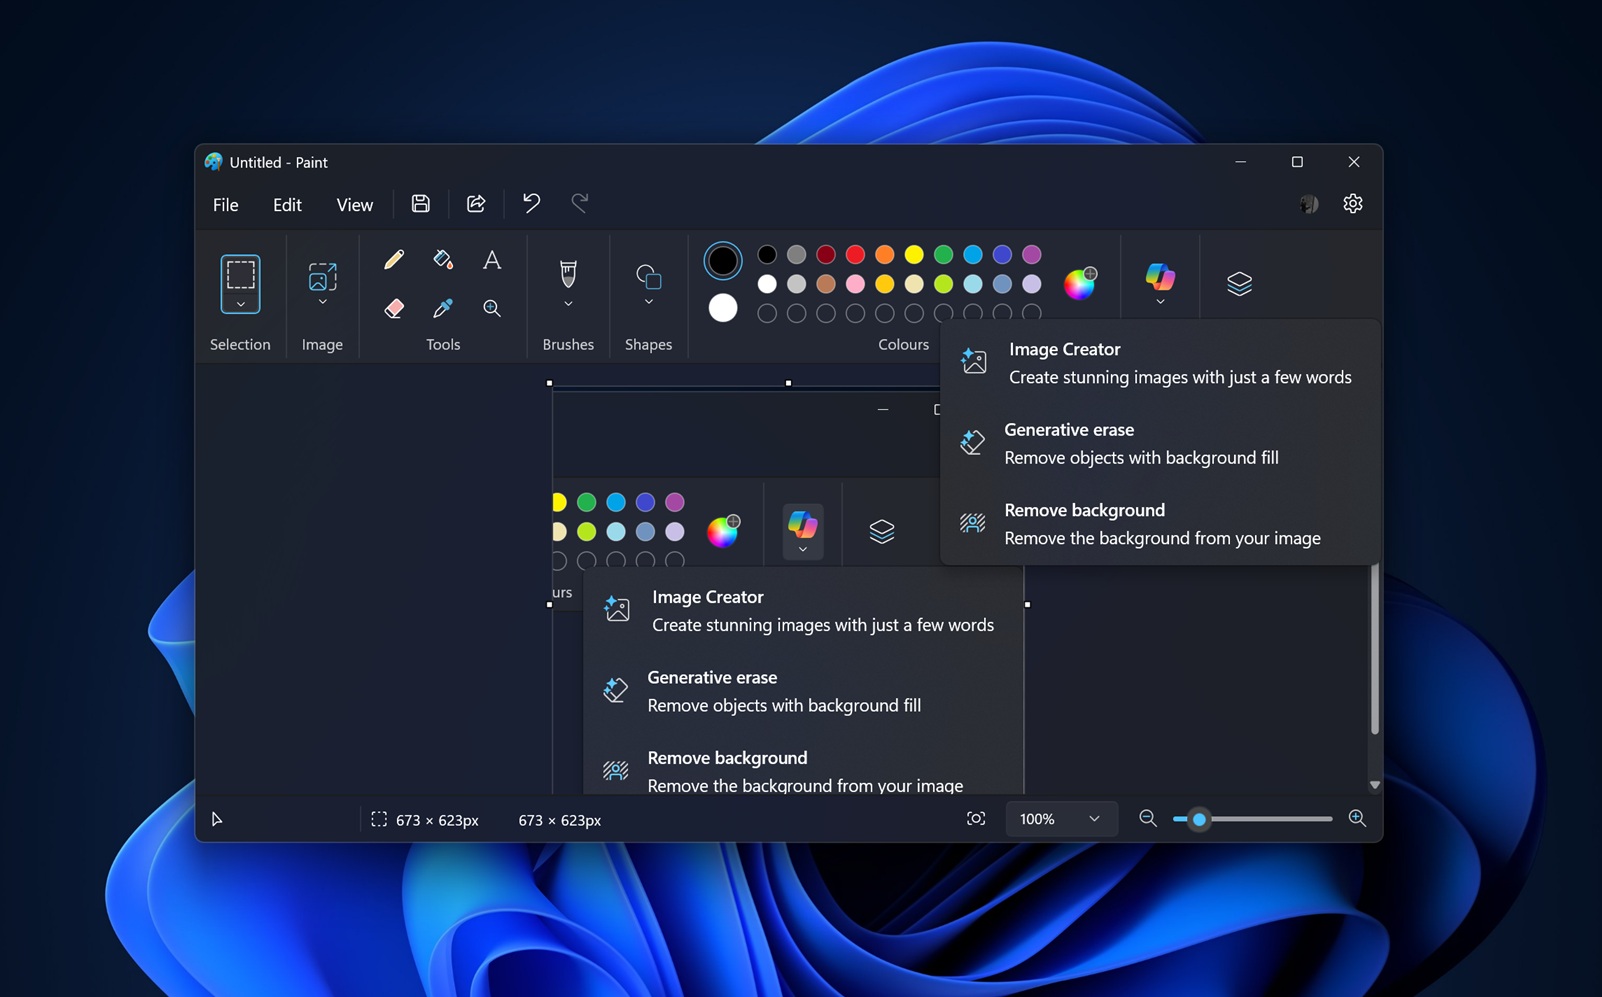The width and height of the screenshot is (1602, 997).
Task: Undo the last action
Action: click(530, 203)
